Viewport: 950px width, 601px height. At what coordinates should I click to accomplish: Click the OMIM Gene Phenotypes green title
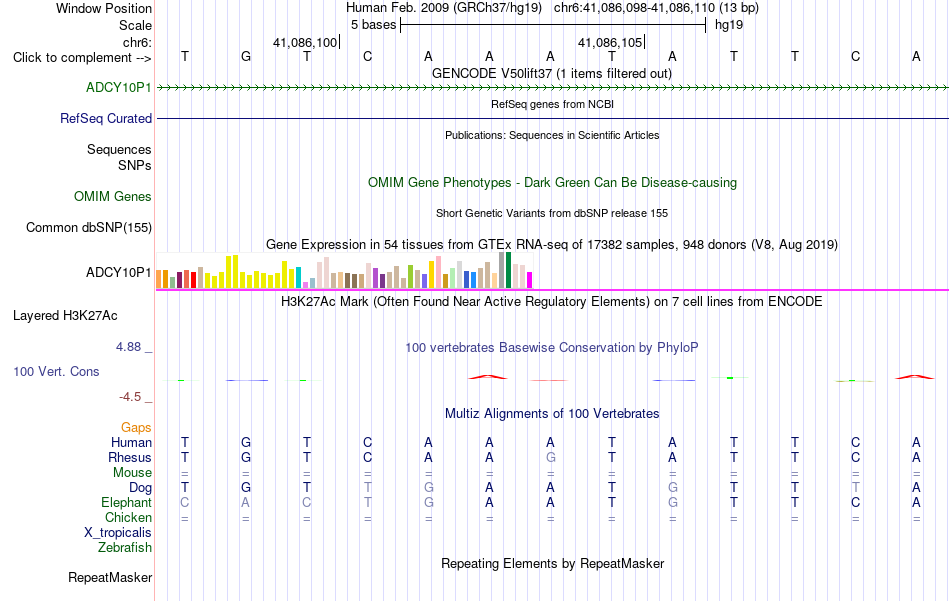pos(552,182)
